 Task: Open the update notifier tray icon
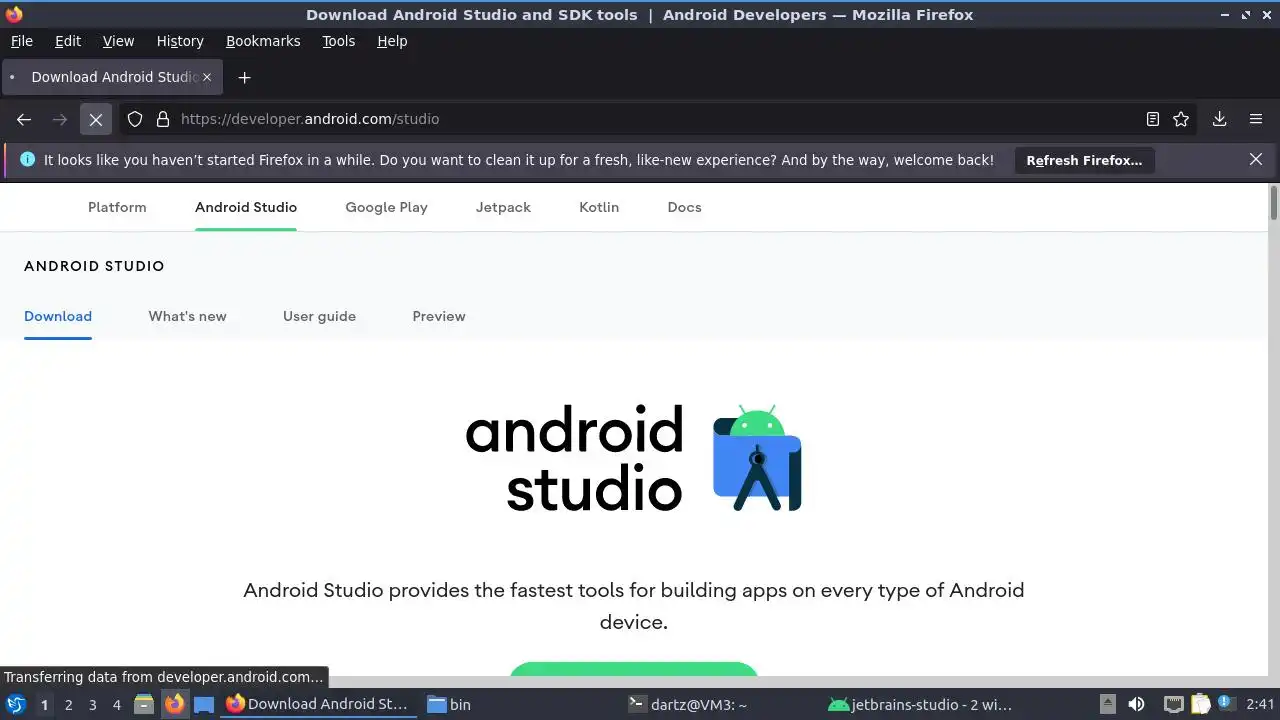coord(1225,704)
